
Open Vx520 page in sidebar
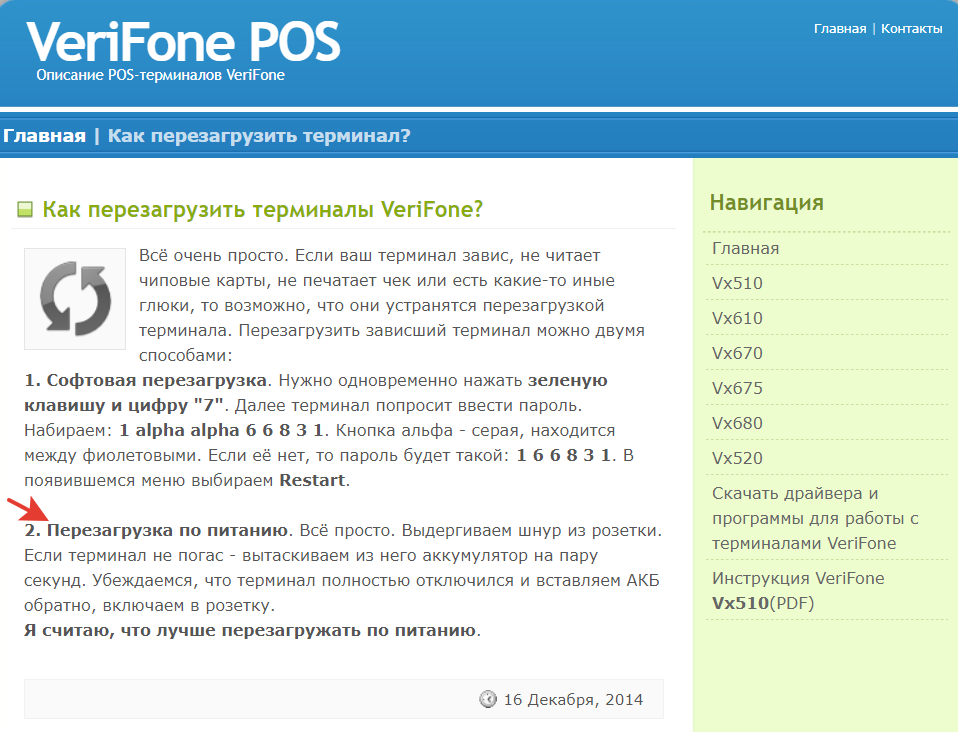(737, 458)
